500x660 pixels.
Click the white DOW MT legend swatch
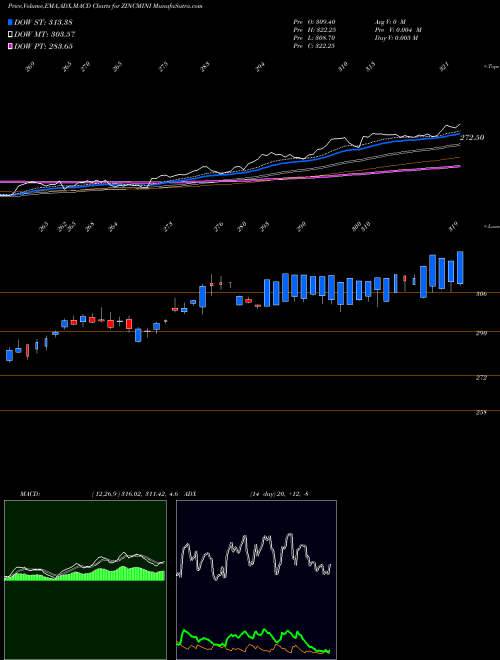click(10, 34)
